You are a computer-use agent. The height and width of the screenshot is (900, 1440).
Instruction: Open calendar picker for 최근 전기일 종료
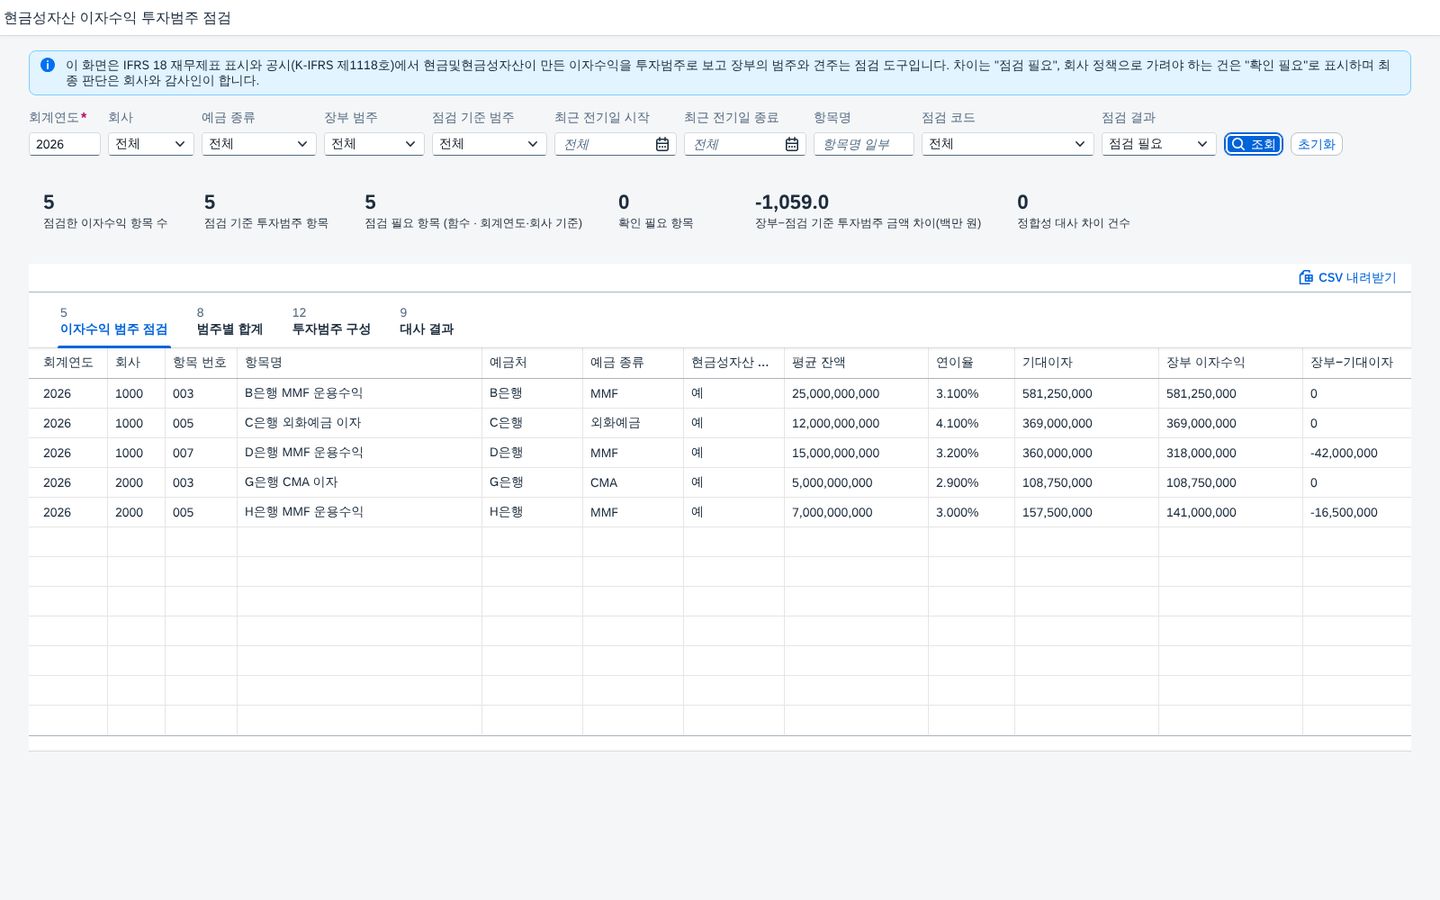(792, 144)
